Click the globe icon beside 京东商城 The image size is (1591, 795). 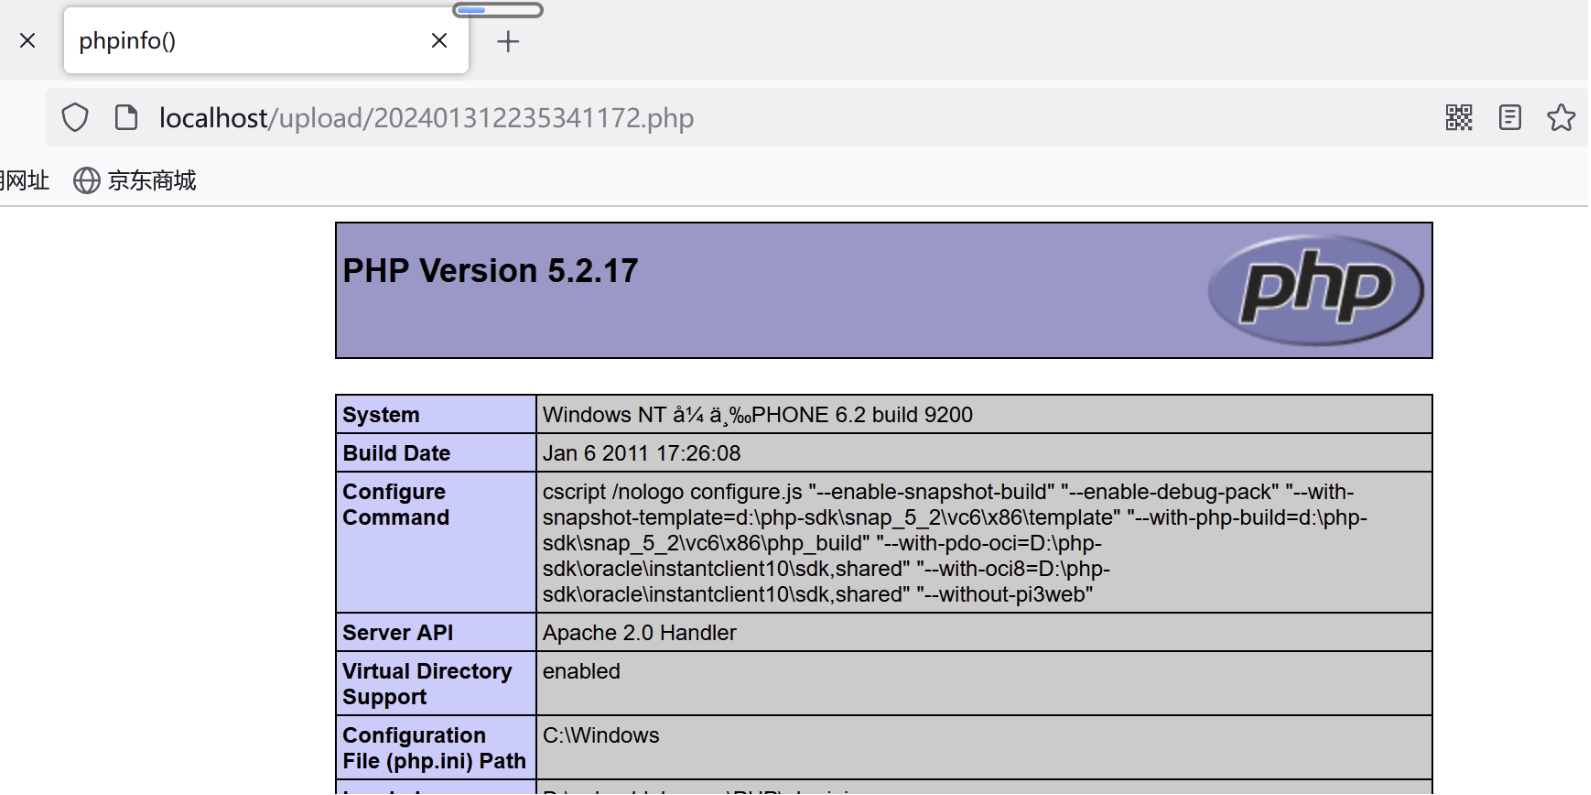pos(87,180)
